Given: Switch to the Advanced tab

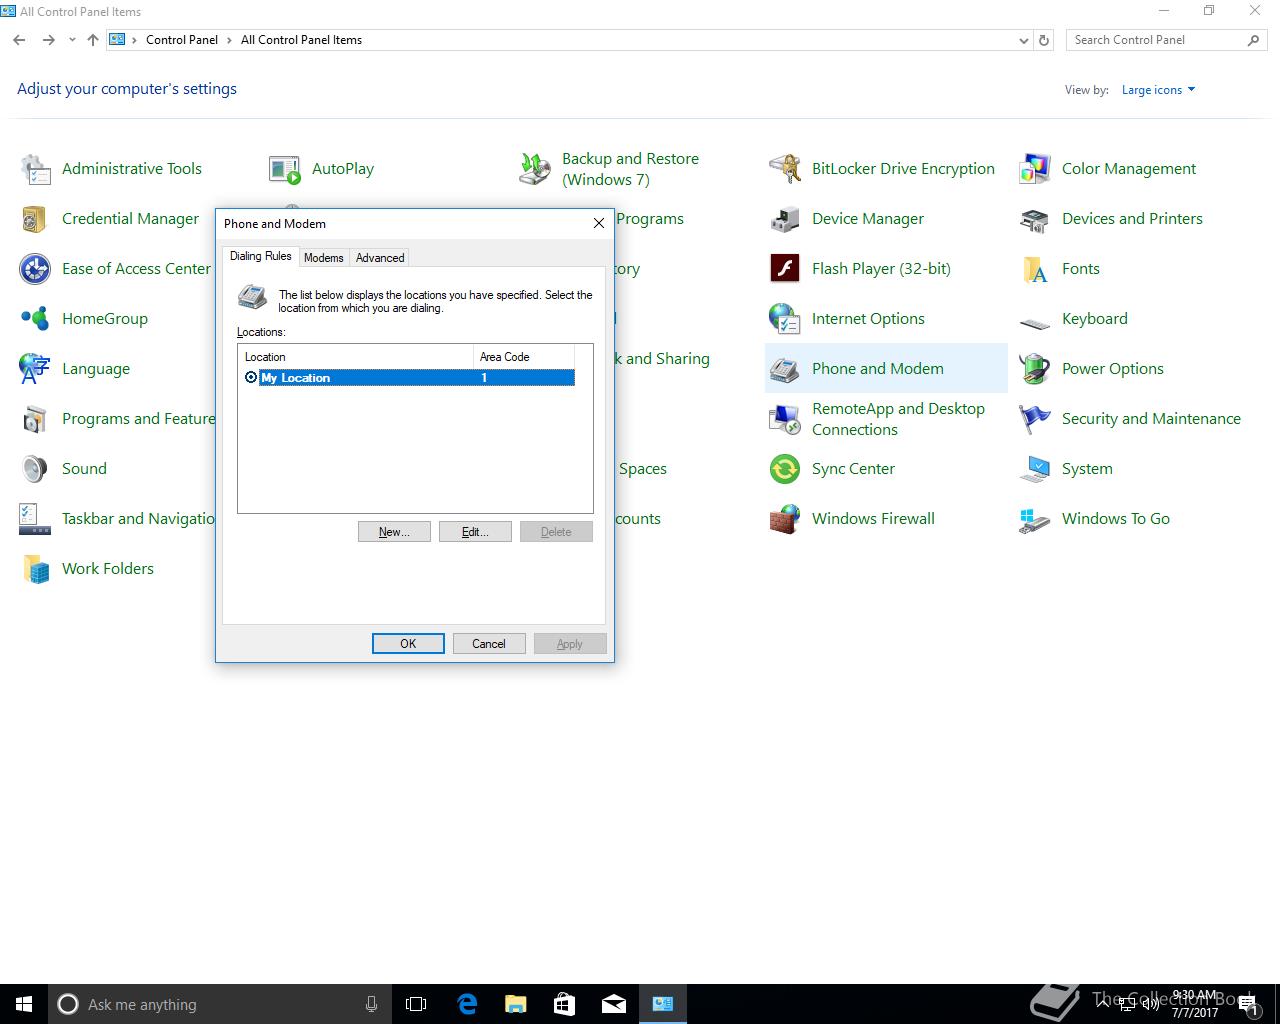Looking at the screenshot, I should [380, 258].
